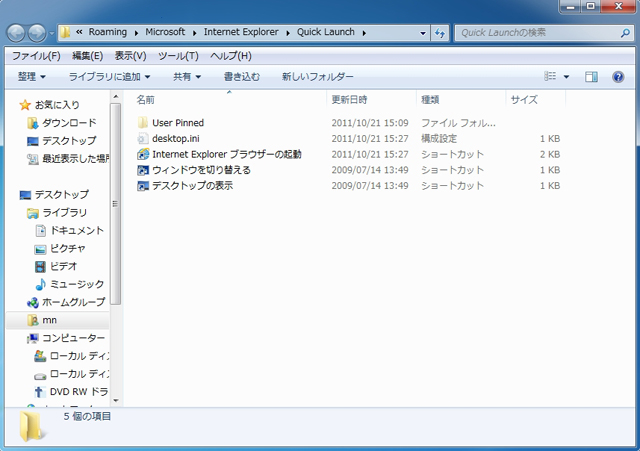The width and height of the screenshot is (640, 451).
Task: Sort by the 名前 column header
Action: click(145, 100)
